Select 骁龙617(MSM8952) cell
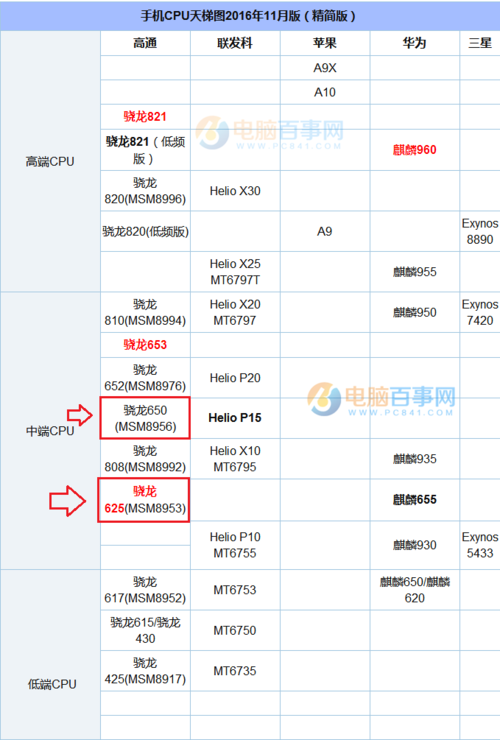The width and height of the screenshot is (500, 740). (145, 590)
